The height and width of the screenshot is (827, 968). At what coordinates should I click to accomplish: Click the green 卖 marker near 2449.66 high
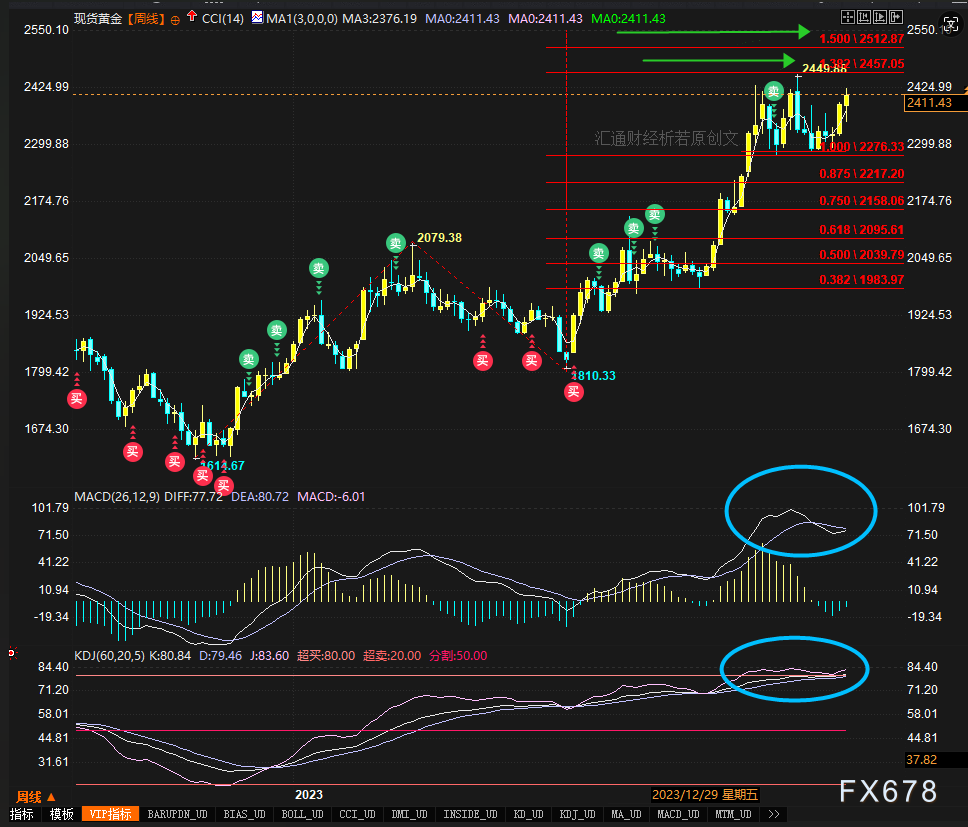(773, 91)
